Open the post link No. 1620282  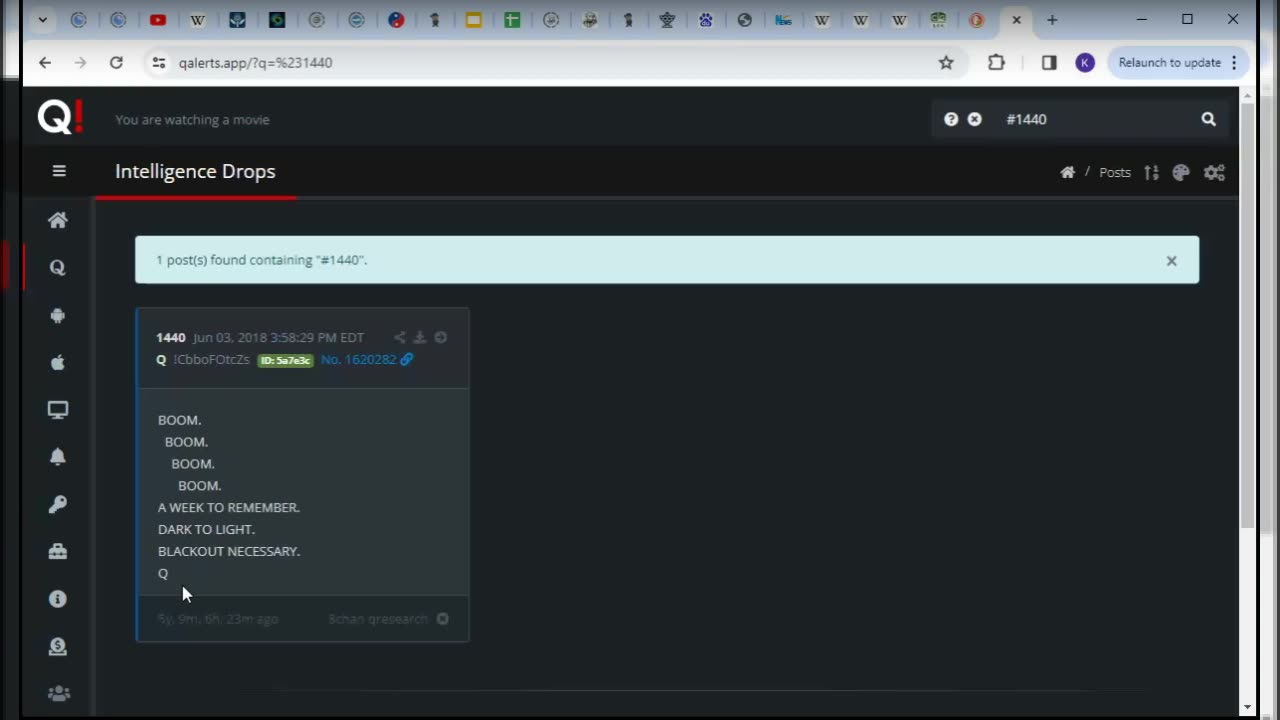point(359,359)
